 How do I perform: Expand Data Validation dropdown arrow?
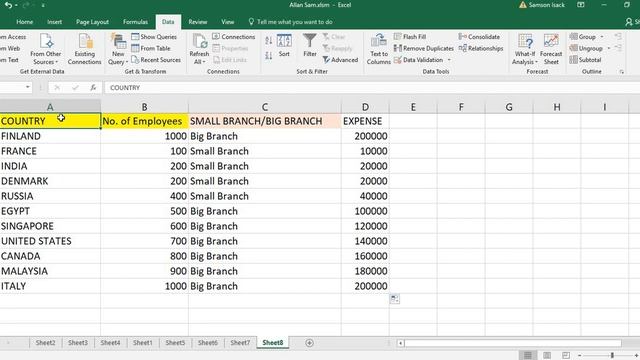click(449, 60)
